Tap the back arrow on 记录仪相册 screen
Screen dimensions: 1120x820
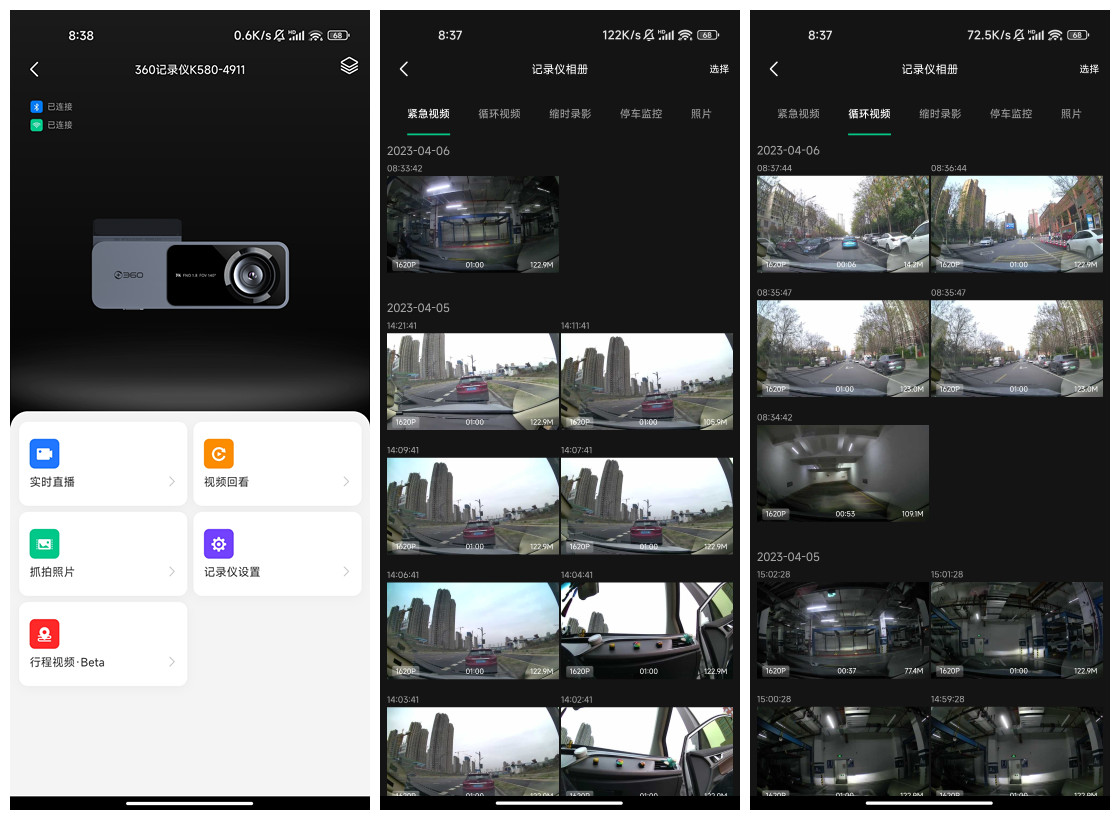[404, 69]
